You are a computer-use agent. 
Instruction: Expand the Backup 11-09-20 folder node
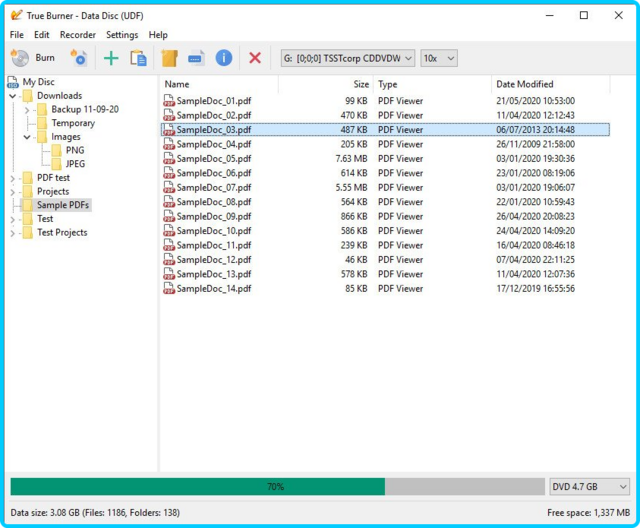[x=27, y=110]
